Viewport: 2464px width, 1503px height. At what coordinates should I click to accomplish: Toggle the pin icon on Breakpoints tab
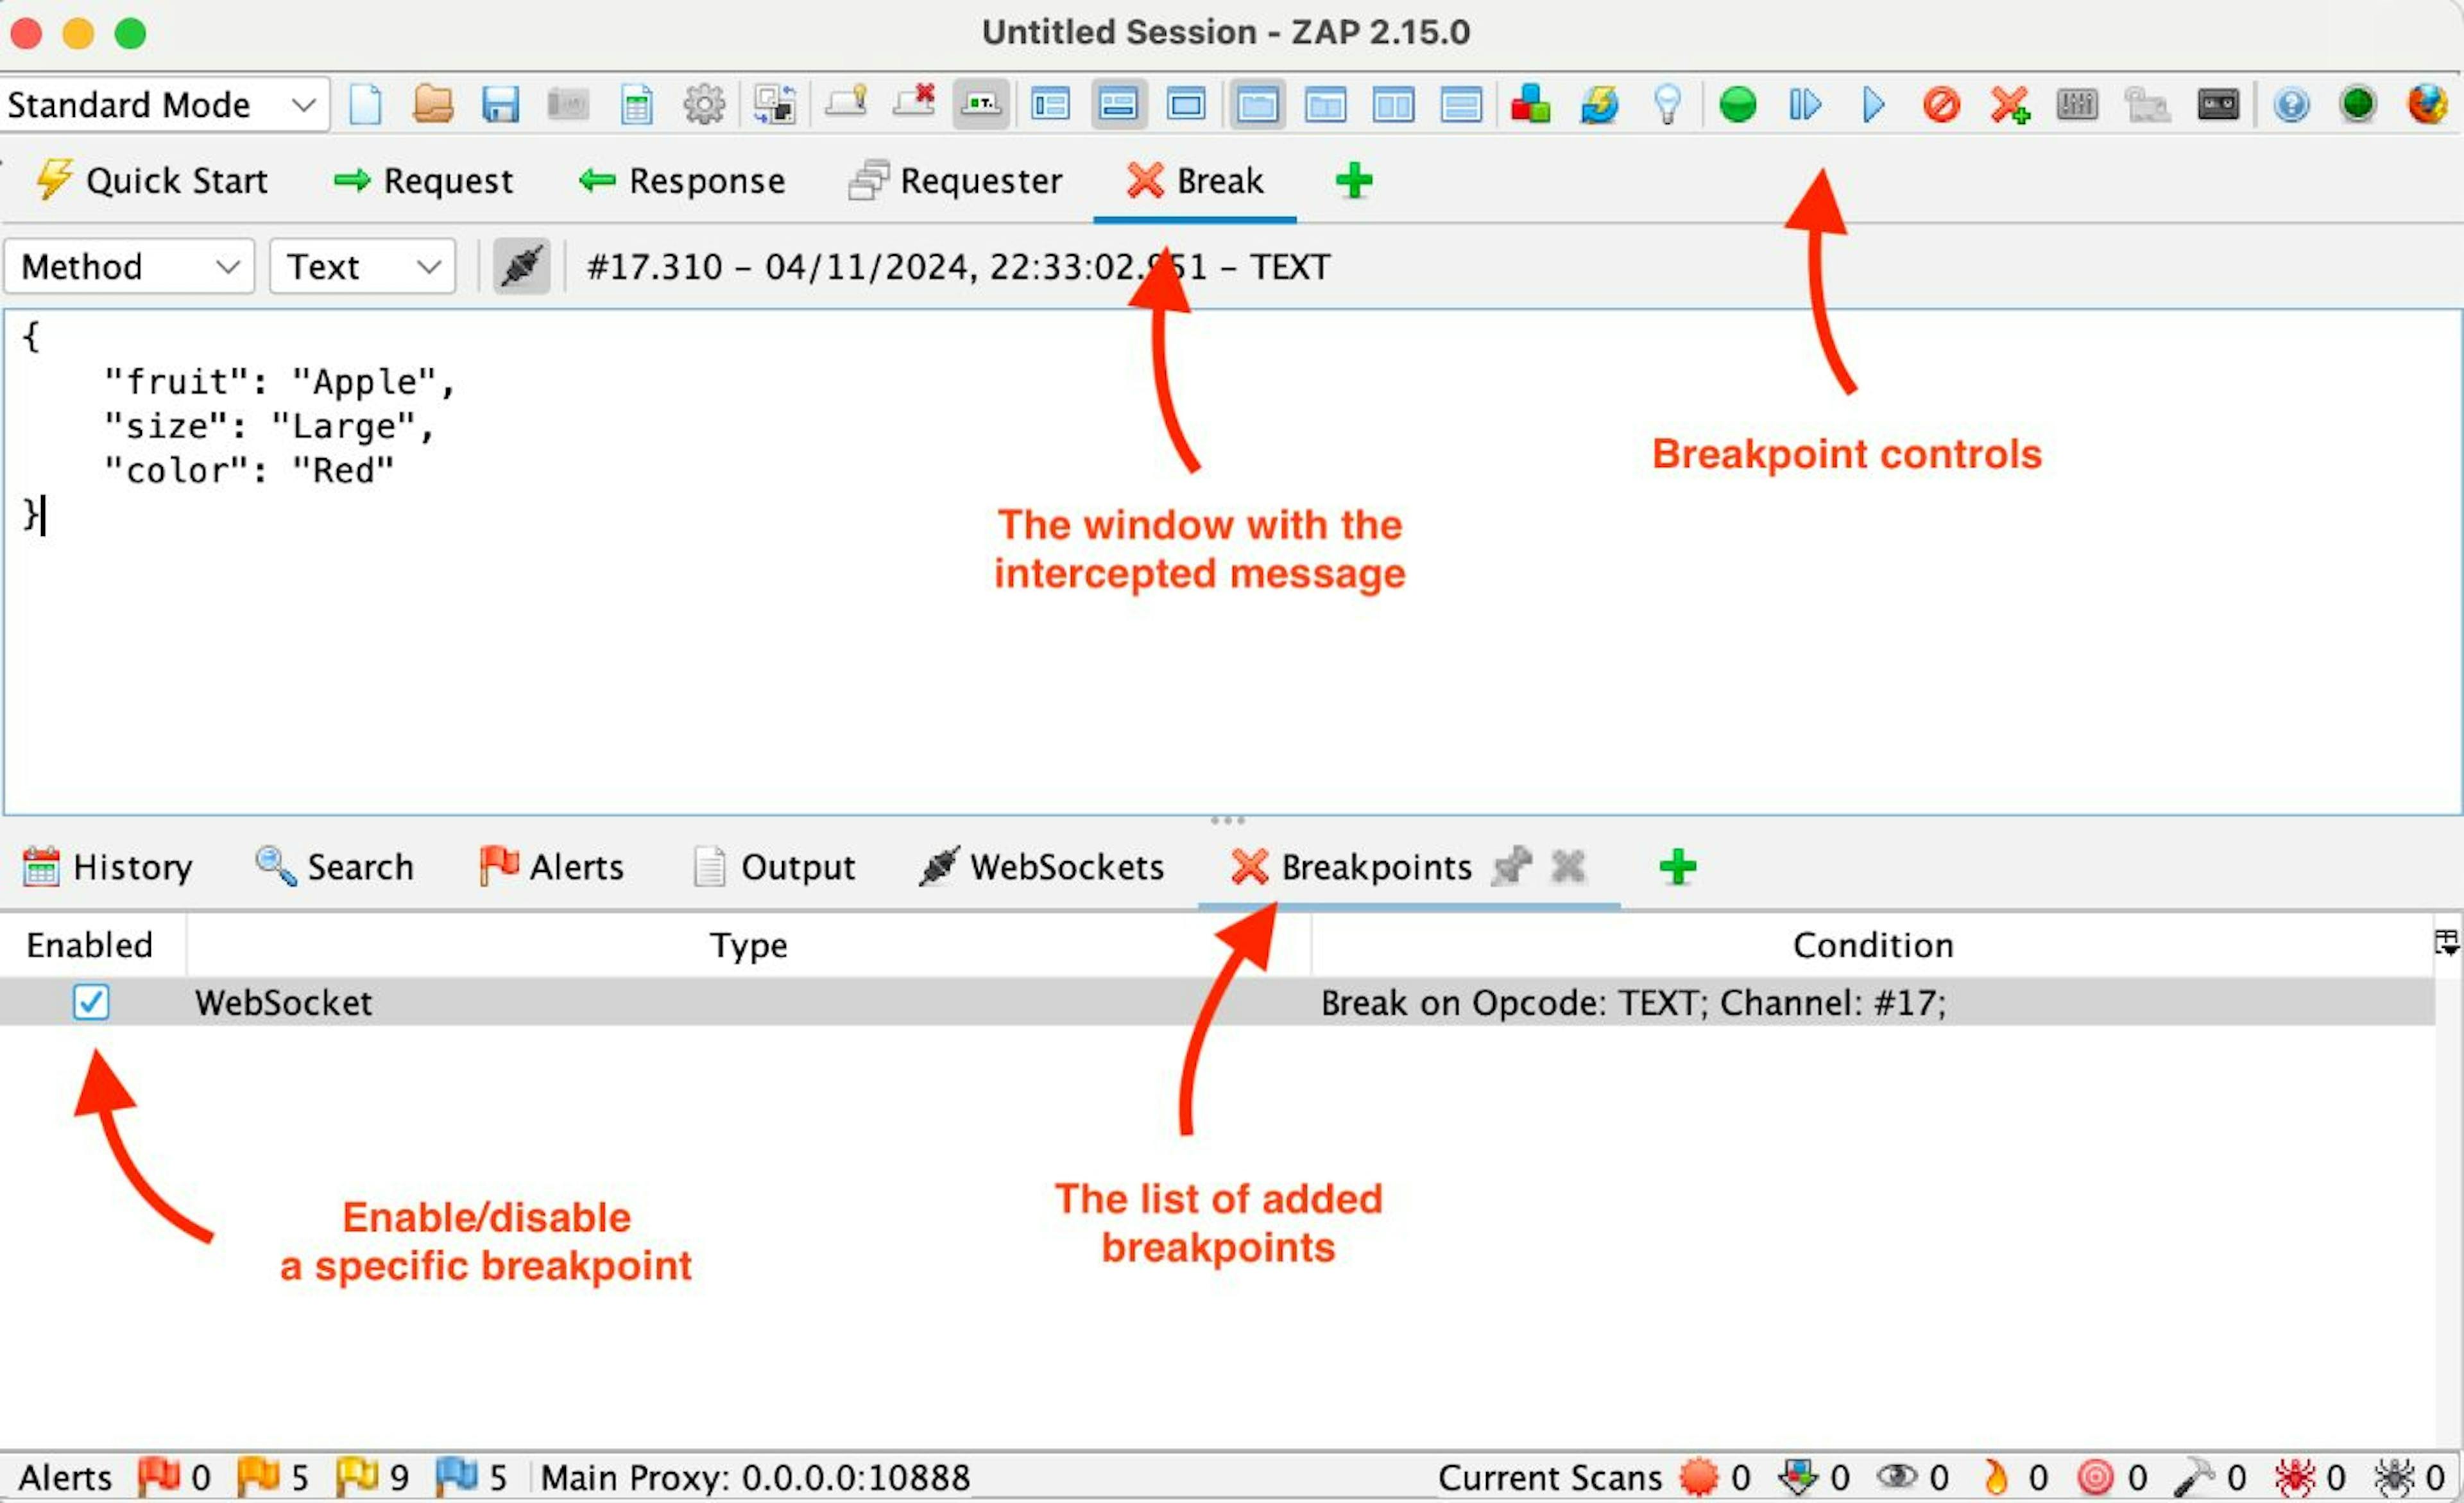click(1511, 866)
